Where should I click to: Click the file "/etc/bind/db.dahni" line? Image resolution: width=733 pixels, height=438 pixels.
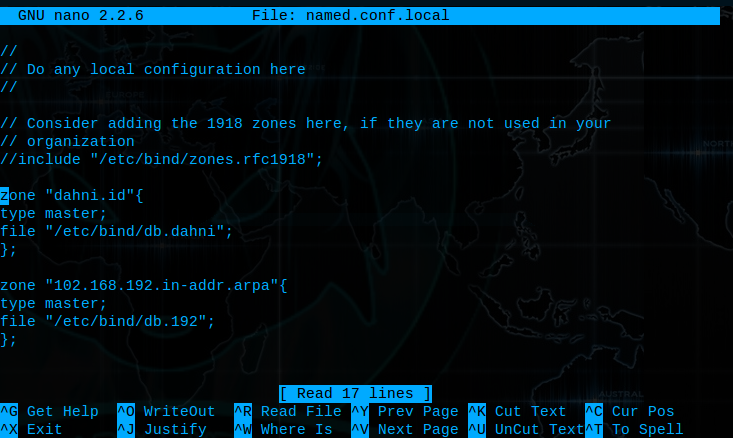click(116, 231)
